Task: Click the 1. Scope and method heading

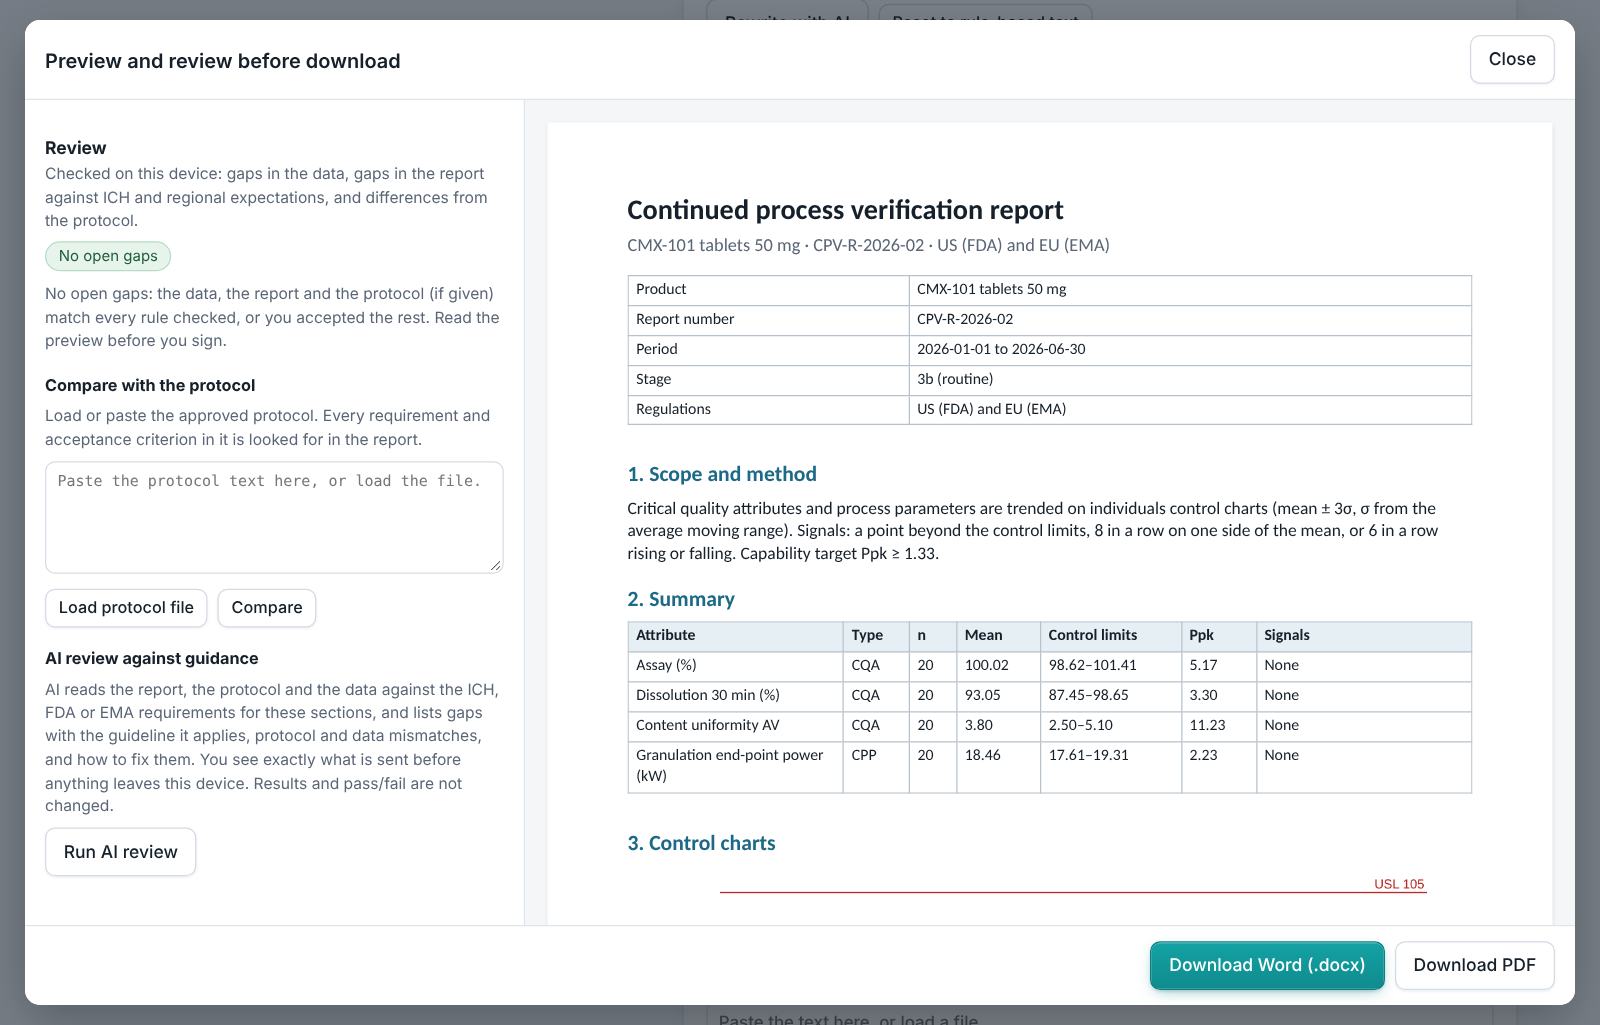Action: pos(722,474)
